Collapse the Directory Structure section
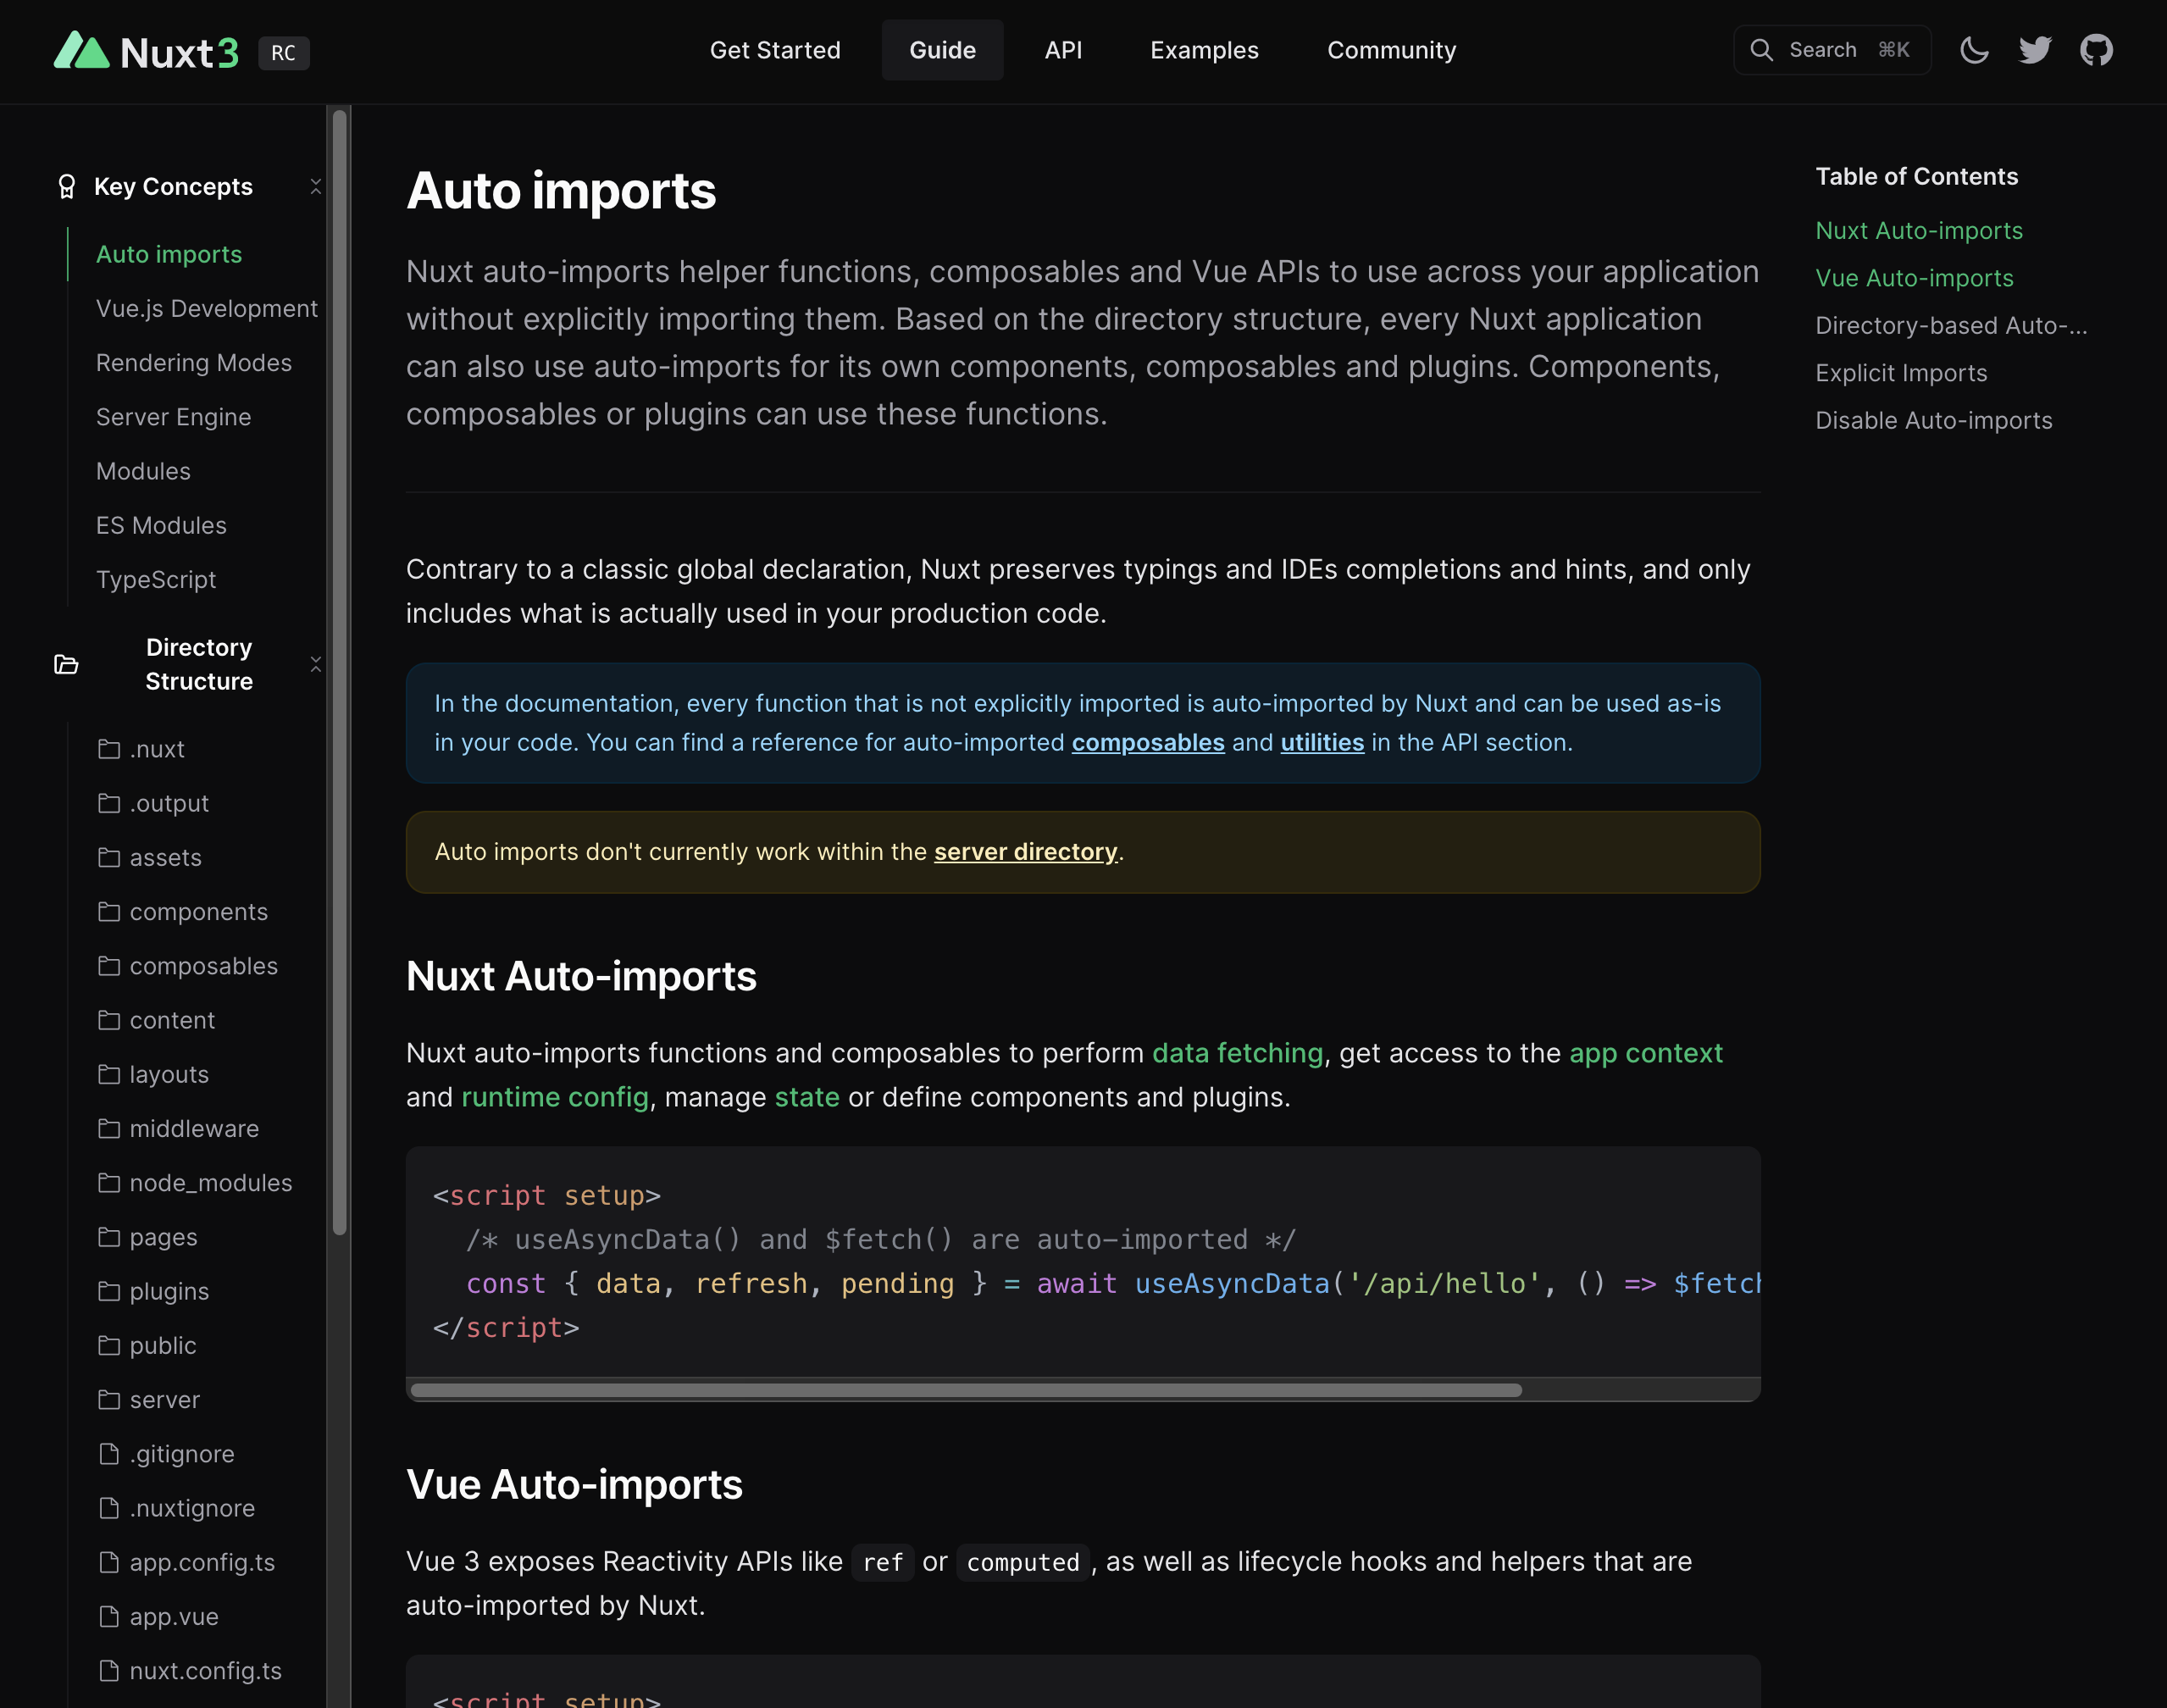 coord(316,663)
